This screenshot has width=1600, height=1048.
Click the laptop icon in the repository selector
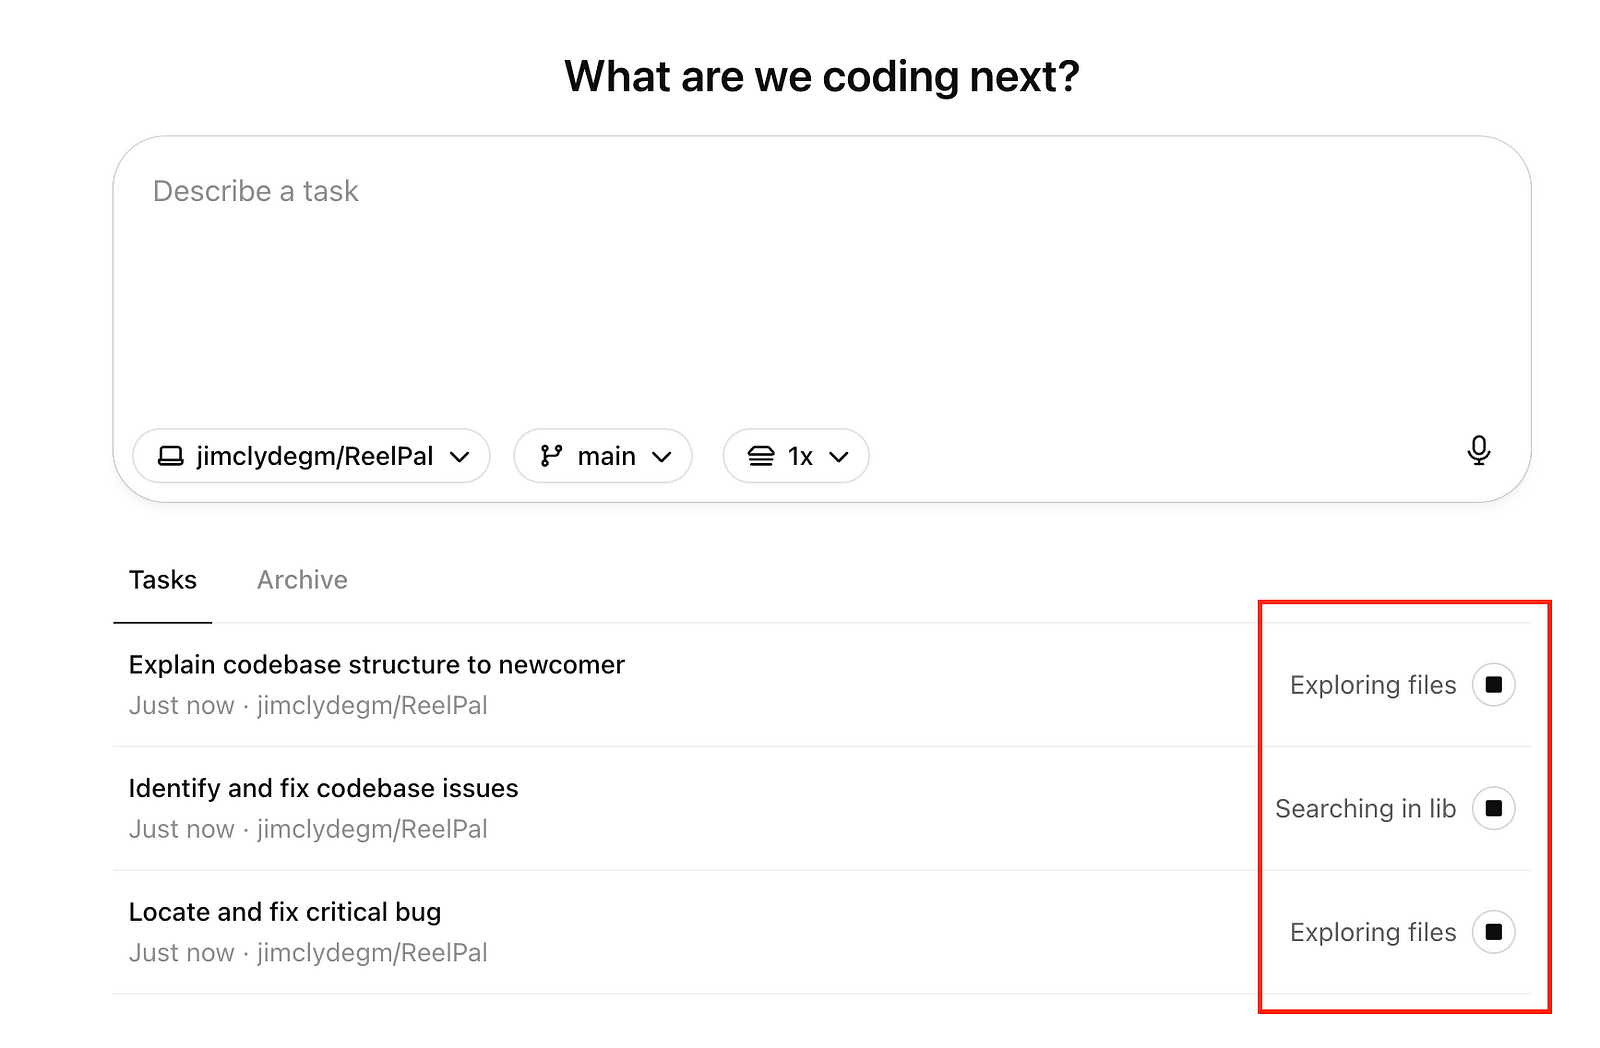[170, 456]
